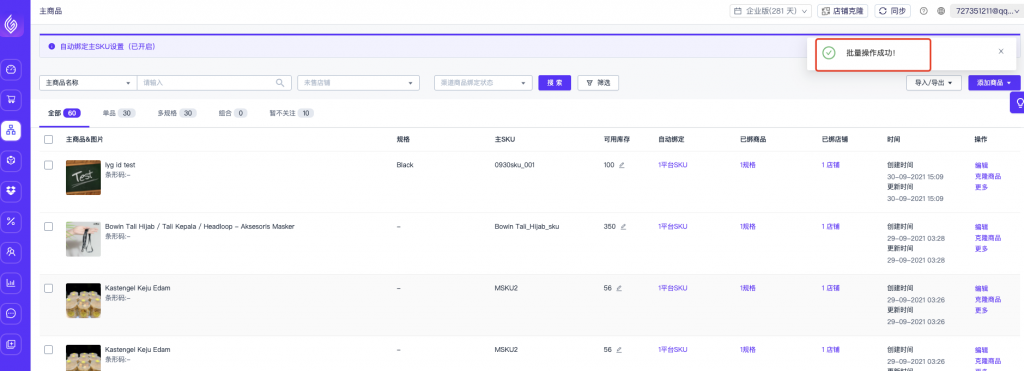Switch to the 单品 30 tab
This screenshot has height=371, width=1024.
coord(118,113)
